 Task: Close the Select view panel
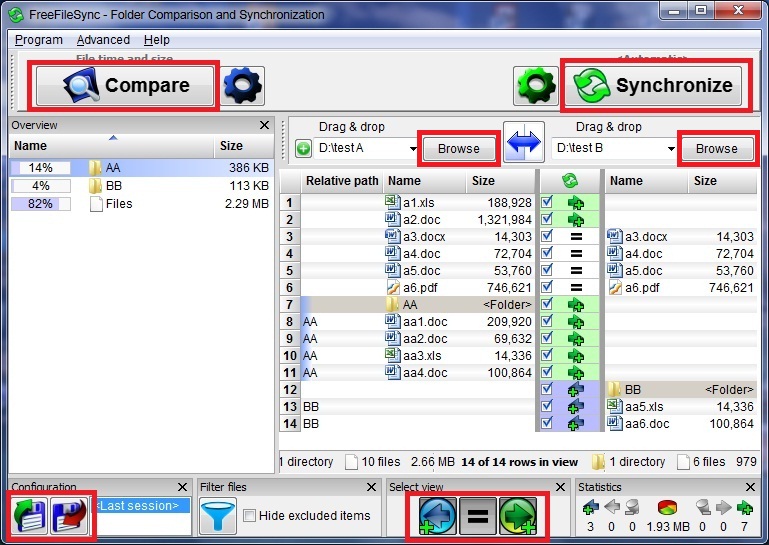pos(560,487)
